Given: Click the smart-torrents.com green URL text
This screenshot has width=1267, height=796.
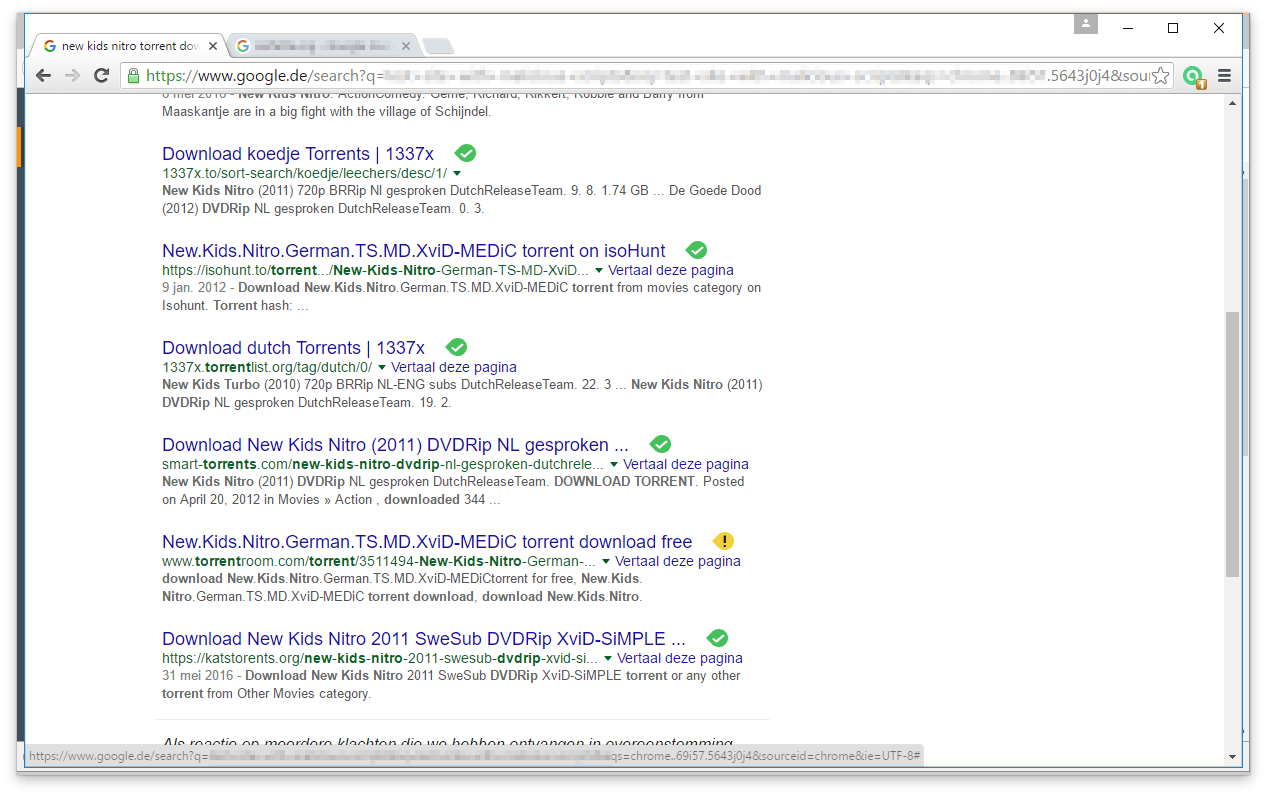Looking at the screenshot, I should (383, 464).
